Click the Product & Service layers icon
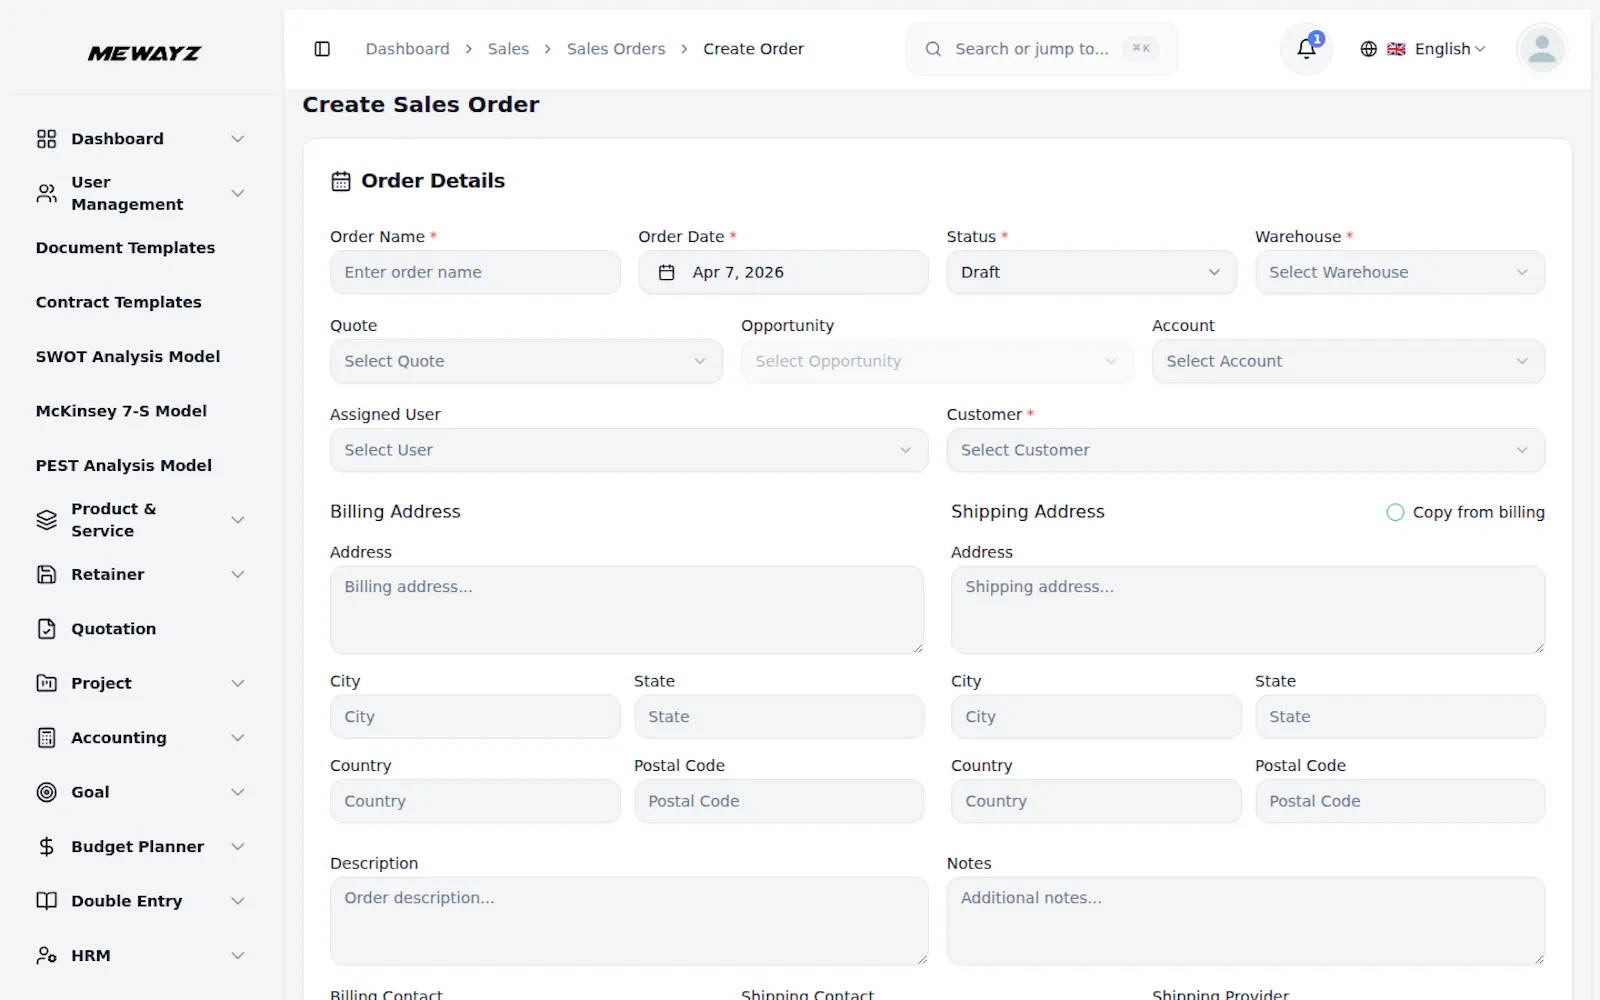This screenshot has height=1000, width=1600. pos(47,520)
